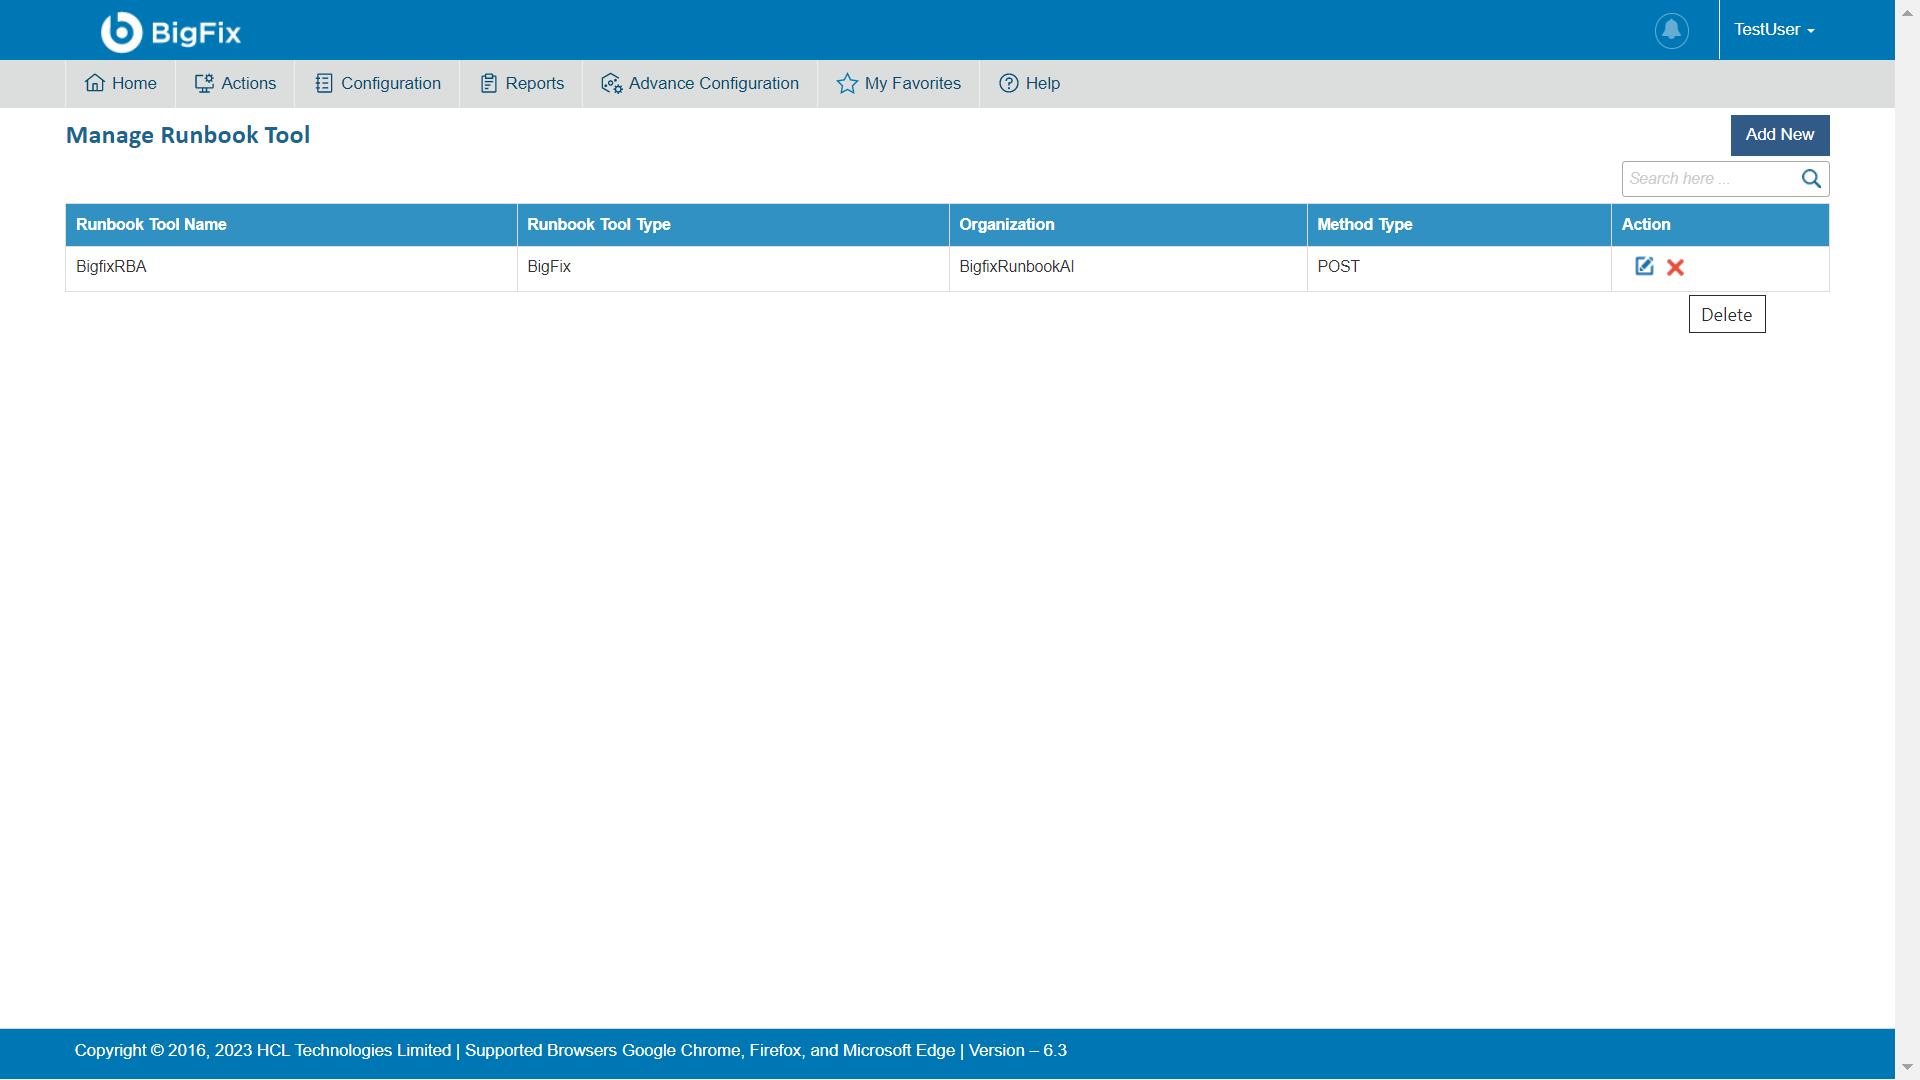Edit the BigfixRBA runbook tool

1644,266
